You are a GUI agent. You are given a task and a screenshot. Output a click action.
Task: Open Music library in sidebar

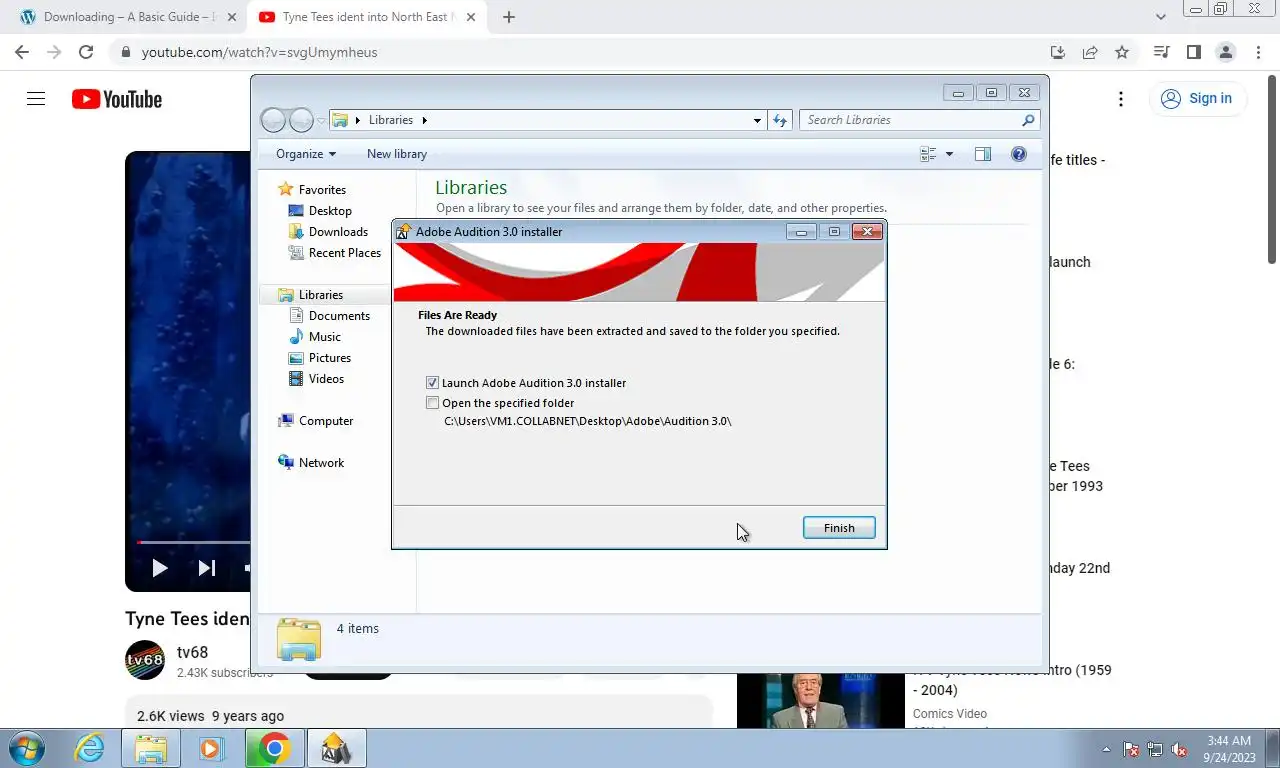(324, 337)
